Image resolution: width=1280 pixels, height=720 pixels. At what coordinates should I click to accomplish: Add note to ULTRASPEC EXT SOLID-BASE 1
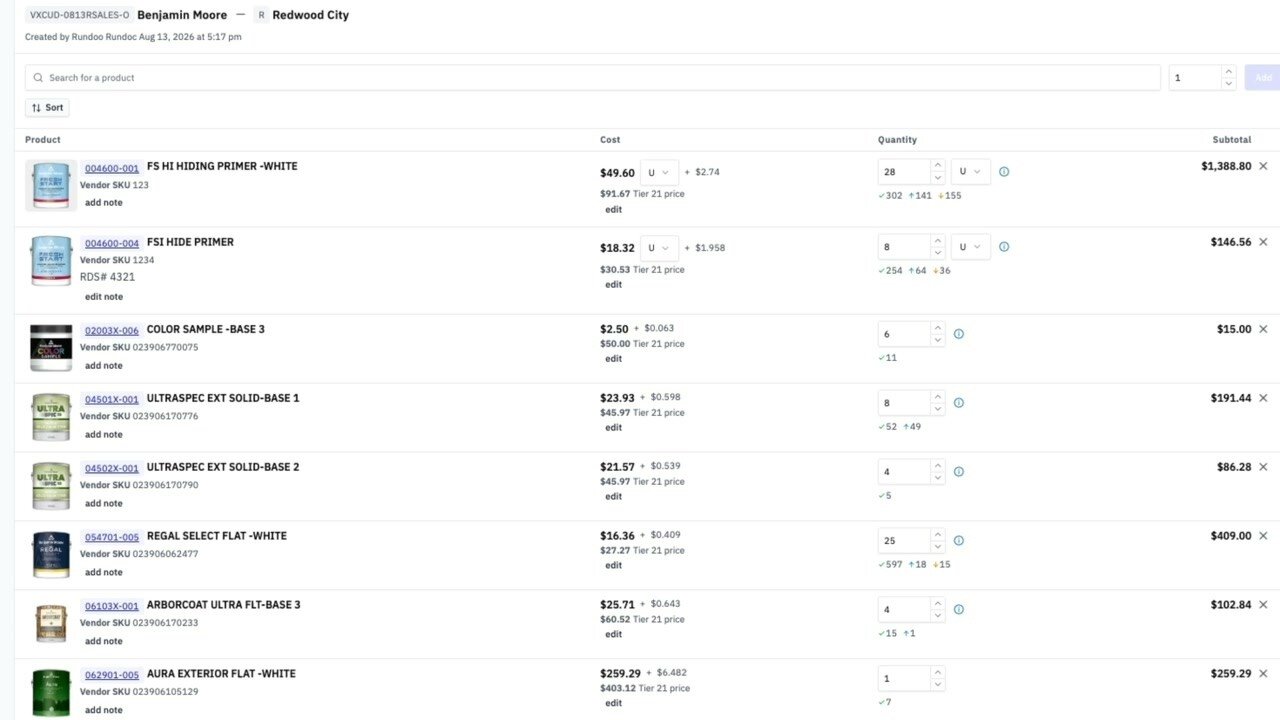click(x=104, y=435)
